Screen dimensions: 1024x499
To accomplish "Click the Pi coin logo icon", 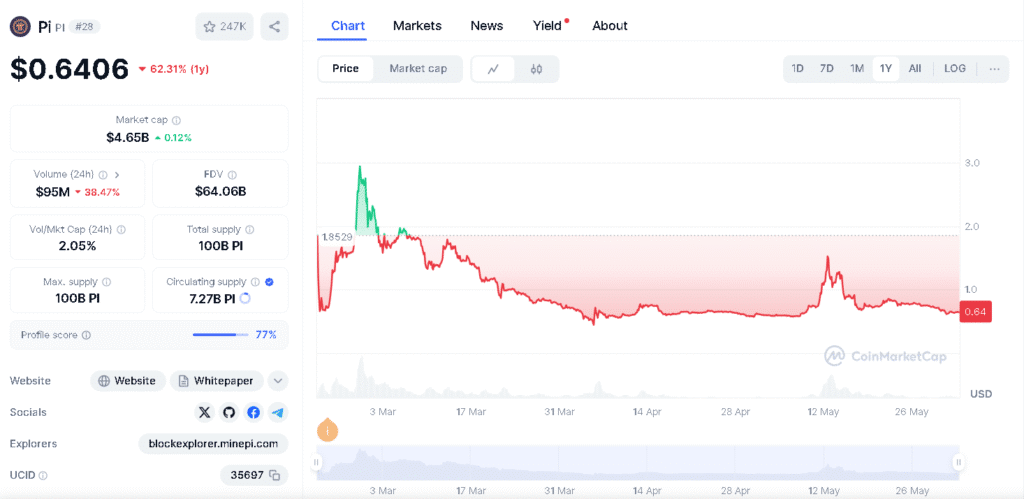I will coord(22,27).
